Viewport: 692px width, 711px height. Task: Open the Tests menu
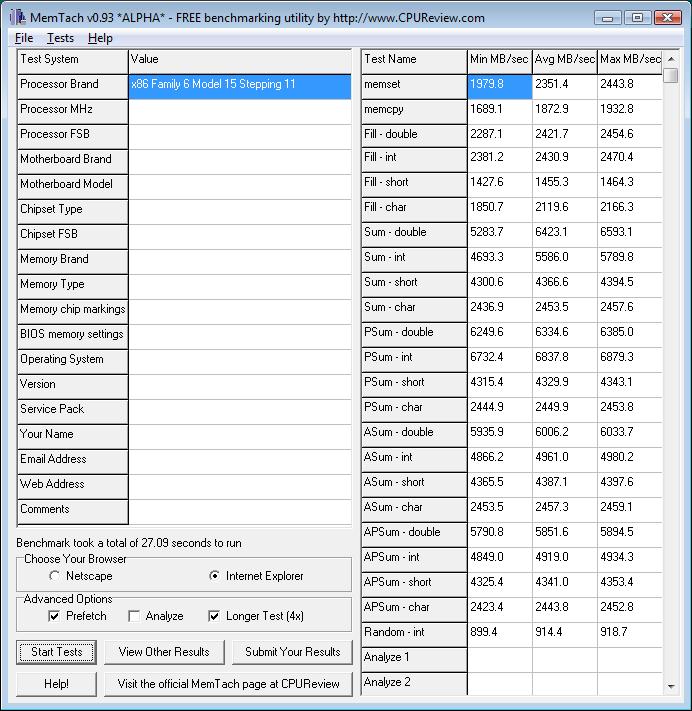[x=60, y=38]
